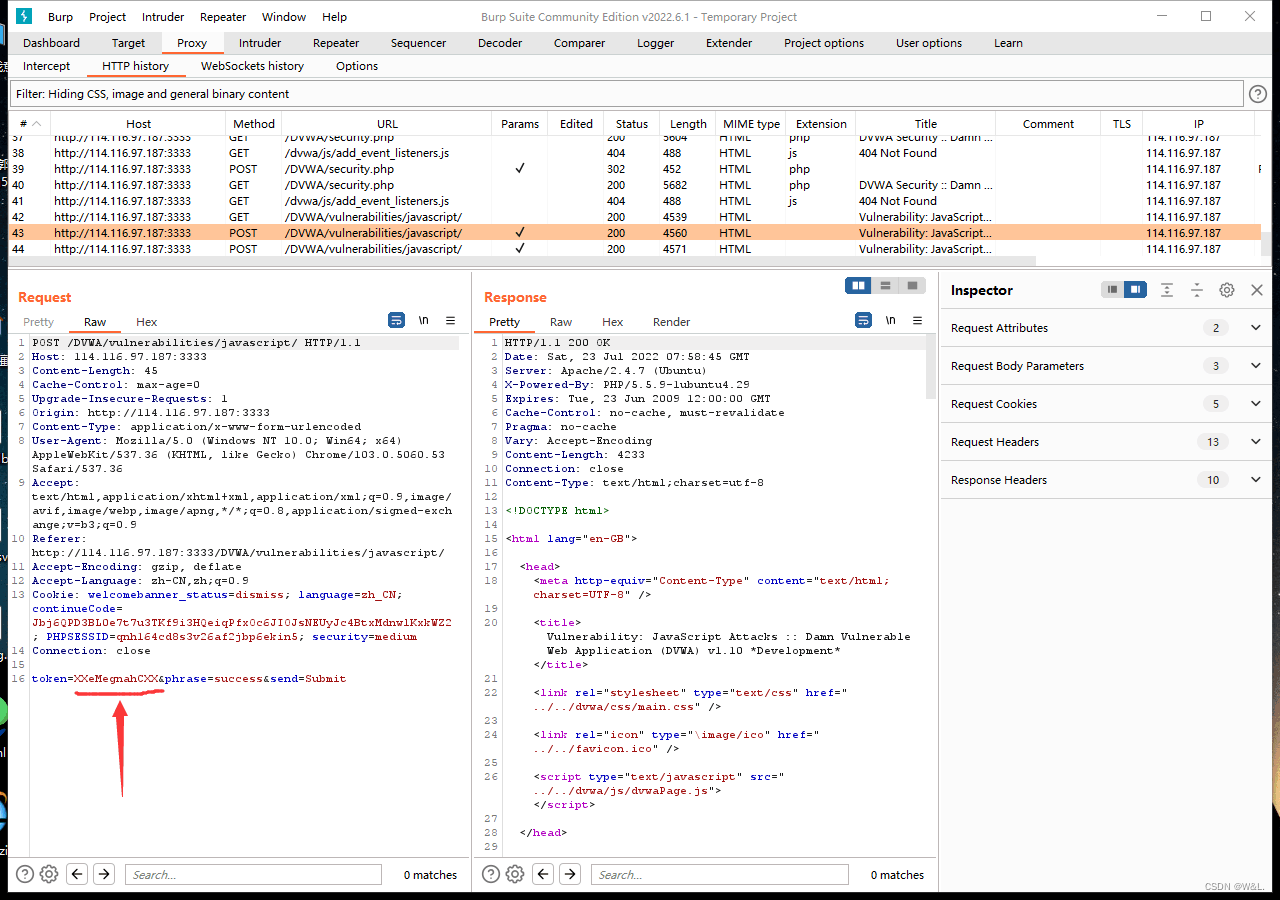Open Inspector settings gear
The height and width of the screenshot is (900, 1280).
1227,290
